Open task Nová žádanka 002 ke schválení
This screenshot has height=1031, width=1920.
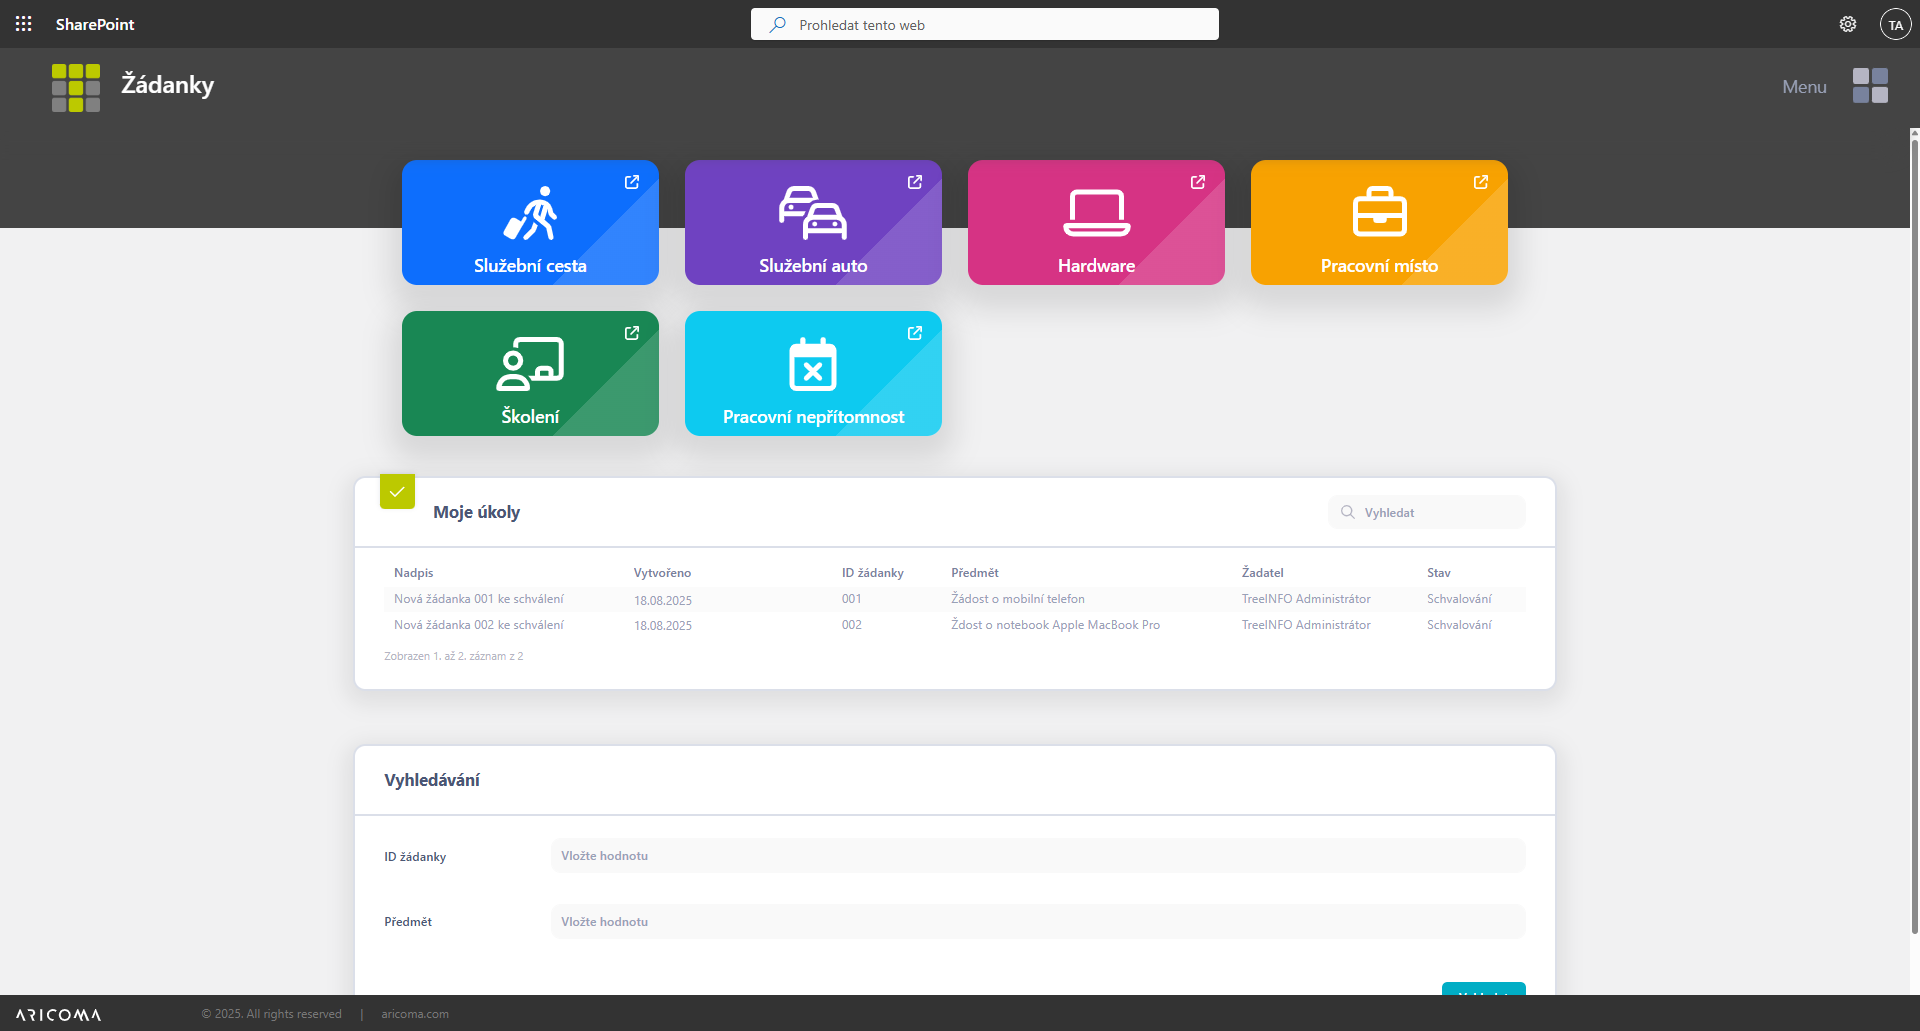[x=479, y=625]
